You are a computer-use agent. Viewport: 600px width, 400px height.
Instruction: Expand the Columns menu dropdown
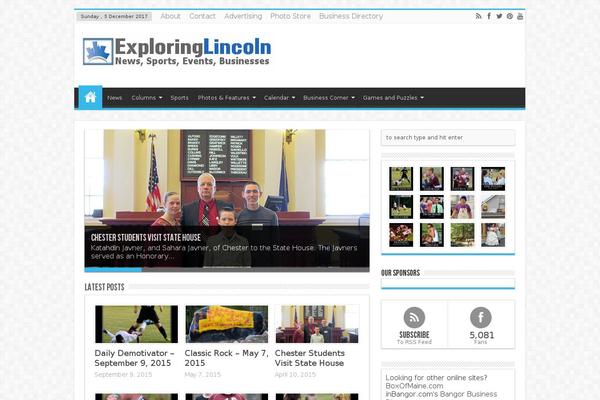click(147, 98)
